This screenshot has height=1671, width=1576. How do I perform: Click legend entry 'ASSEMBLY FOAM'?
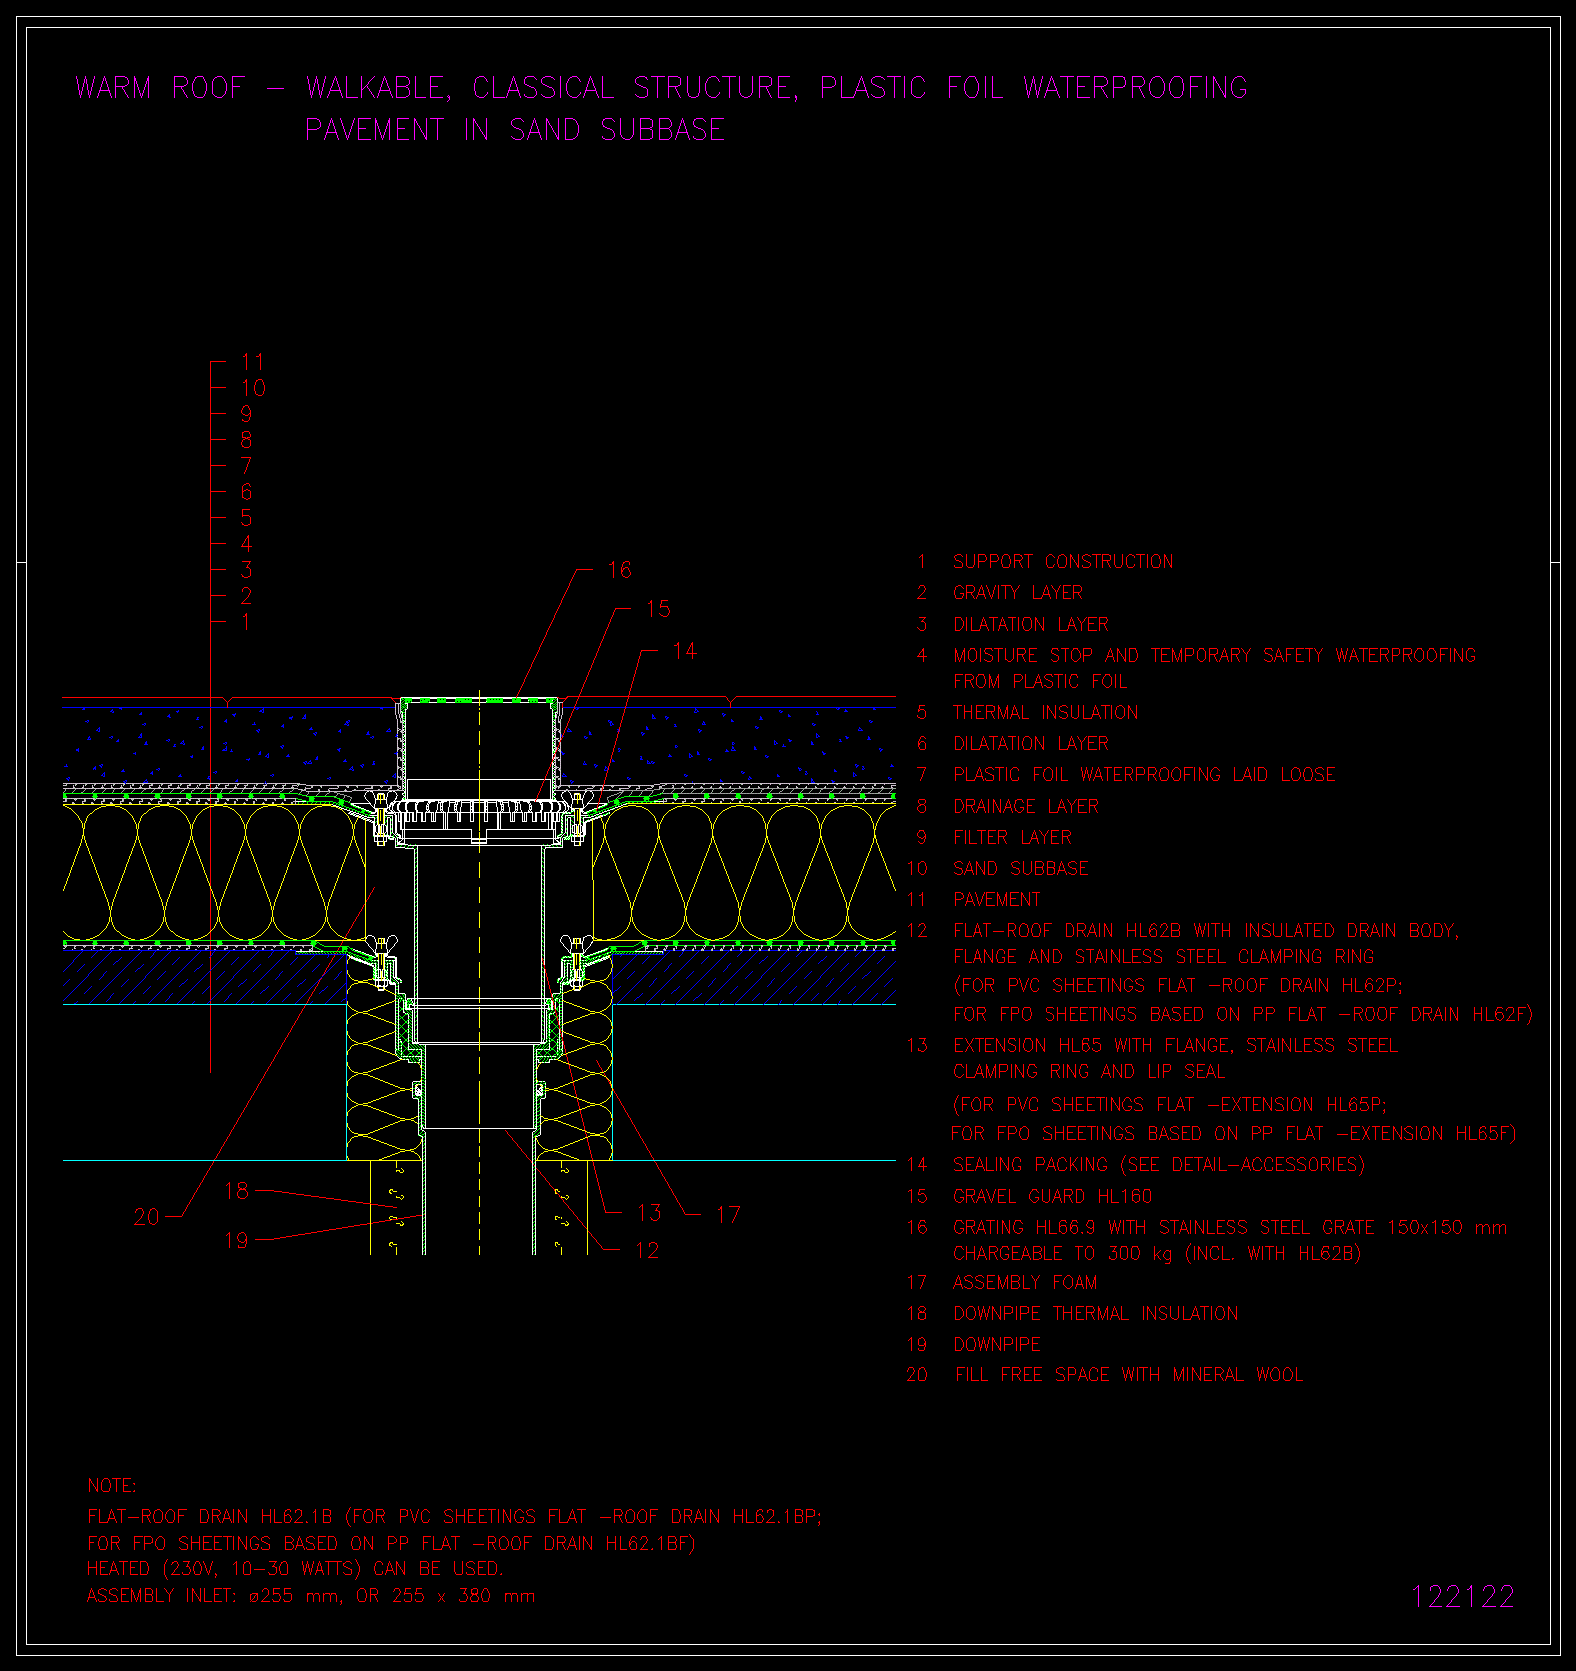[x=1025, y=1283]
